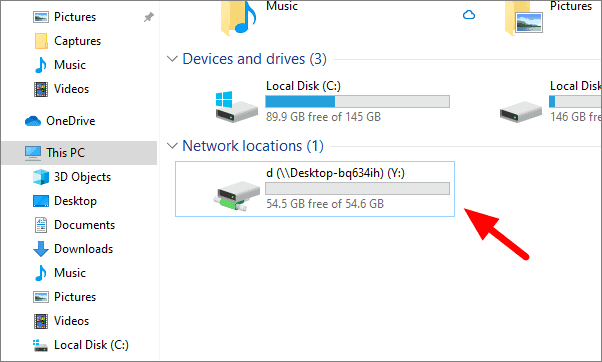Click the Devices and drives (3) header
Image resolution: width=602 pixels, height=362 pixels.
(255, 59)
